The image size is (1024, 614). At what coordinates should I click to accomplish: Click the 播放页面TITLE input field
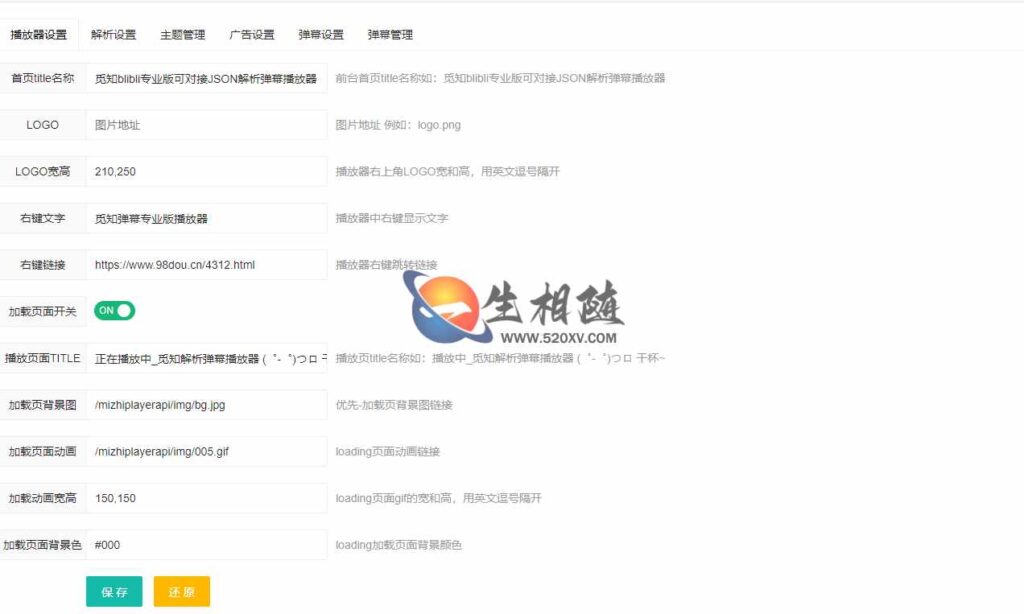tap(205, 357)
